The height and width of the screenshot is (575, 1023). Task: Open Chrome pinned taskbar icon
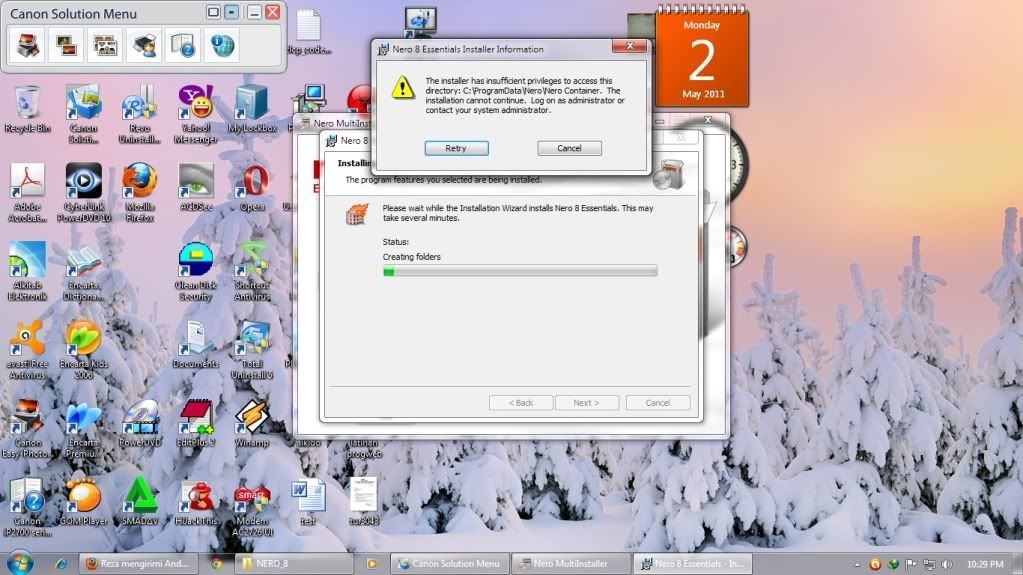[x=216, y=564]
